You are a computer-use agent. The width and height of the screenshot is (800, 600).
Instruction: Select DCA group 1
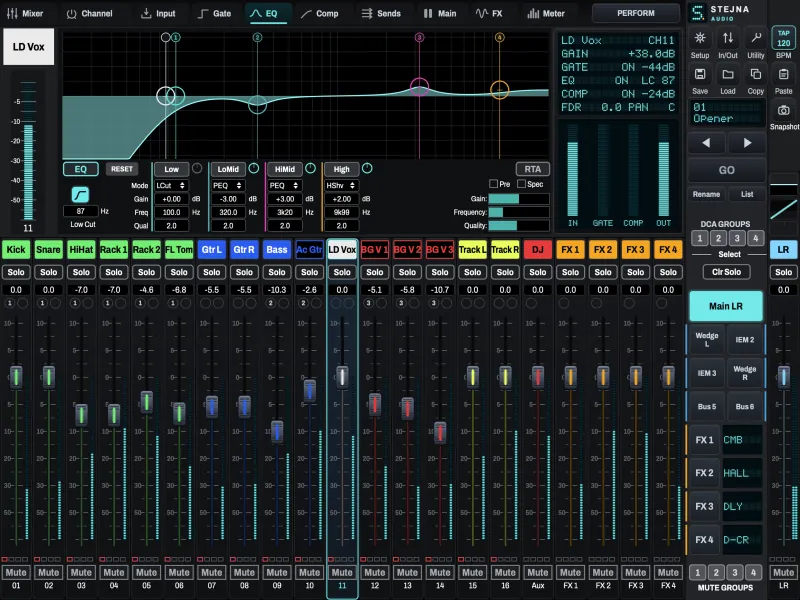pyautogui.click(x=700, y=238)
